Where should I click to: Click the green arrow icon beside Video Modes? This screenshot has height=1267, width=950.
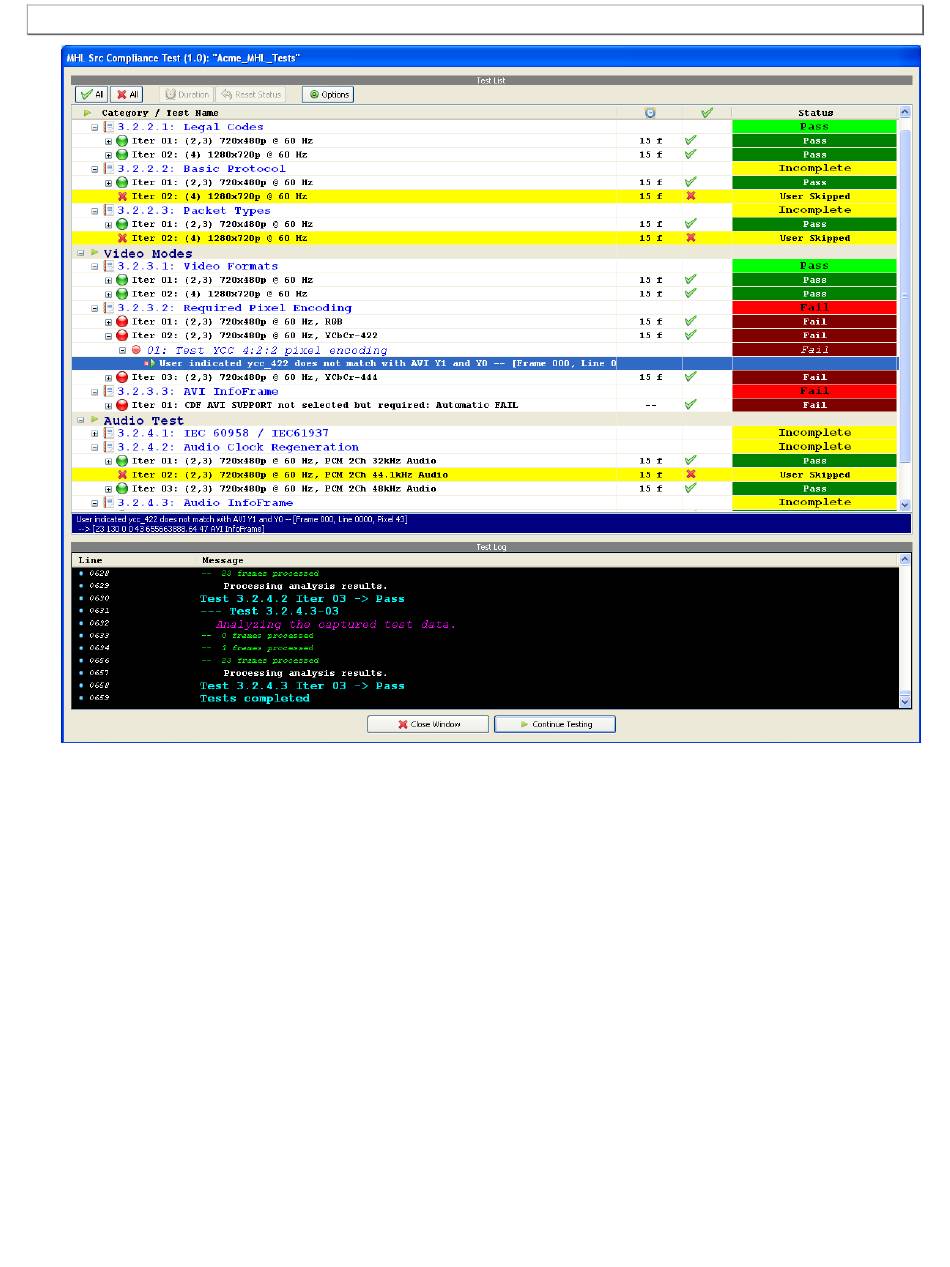(94, 254)
